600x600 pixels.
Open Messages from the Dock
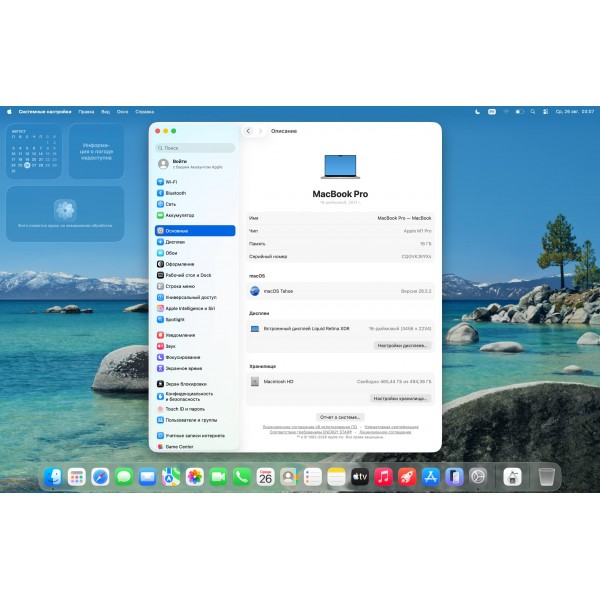click(x=124, y=477)
